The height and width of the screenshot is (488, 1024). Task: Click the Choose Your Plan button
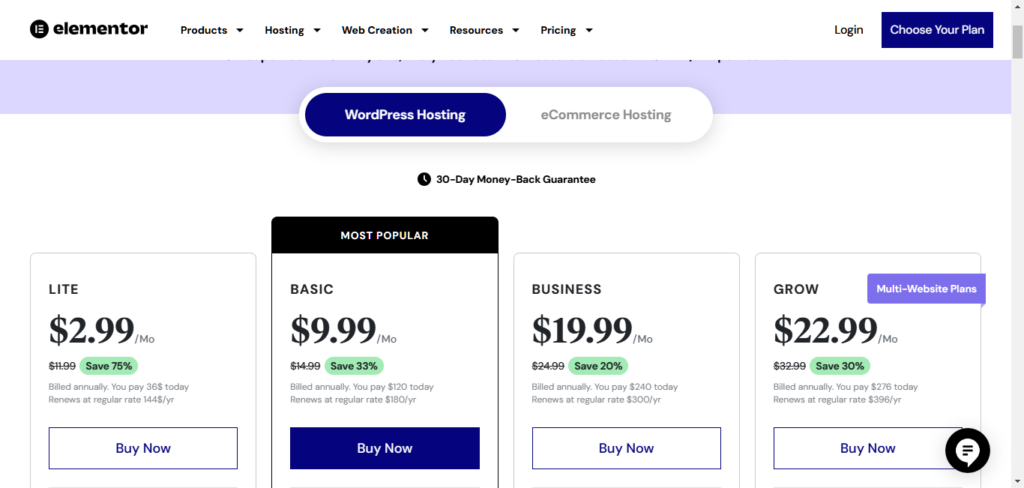(x=937, y=30)
